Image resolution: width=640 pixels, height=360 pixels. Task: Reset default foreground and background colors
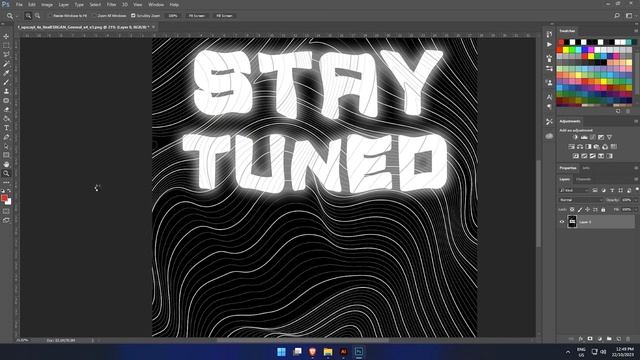coord(3,191)
